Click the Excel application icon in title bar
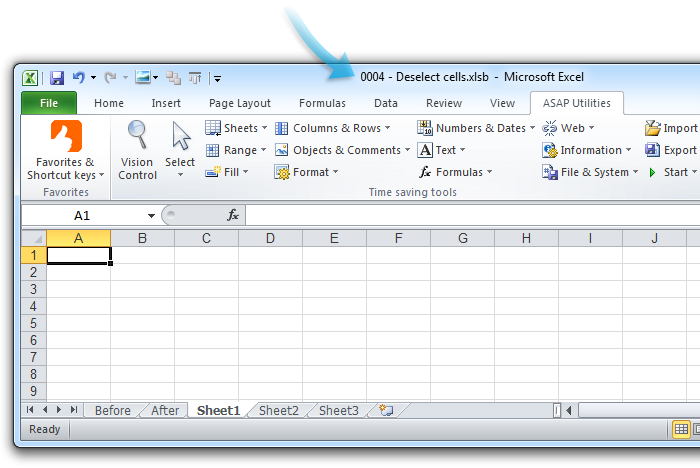The width and height of the screenshot is (700, 468). pos(31,77)
